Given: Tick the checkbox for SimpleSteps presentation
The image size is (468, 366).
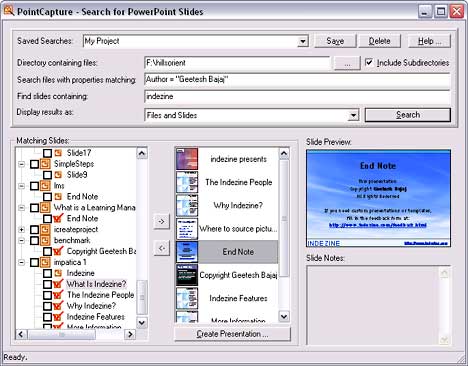Looking at the screenshot, I should click(34, 164).
